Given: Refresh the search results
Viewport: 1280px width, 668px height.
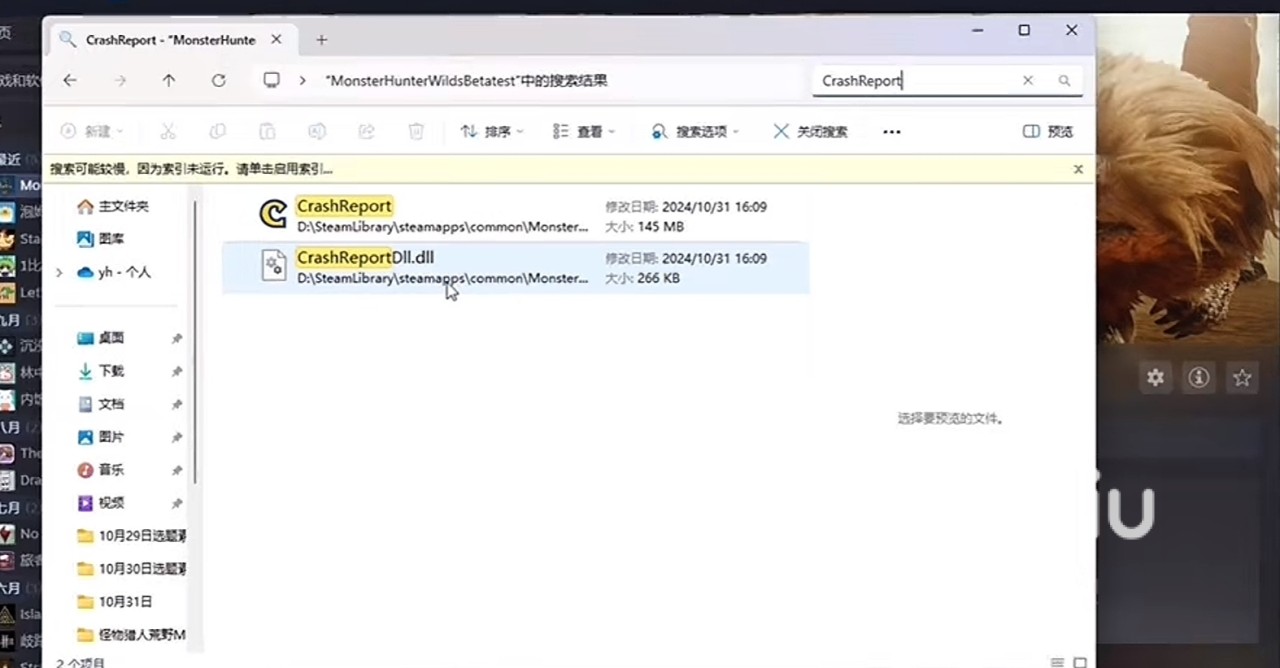Looking at the screenshot, I should (218, 81).
